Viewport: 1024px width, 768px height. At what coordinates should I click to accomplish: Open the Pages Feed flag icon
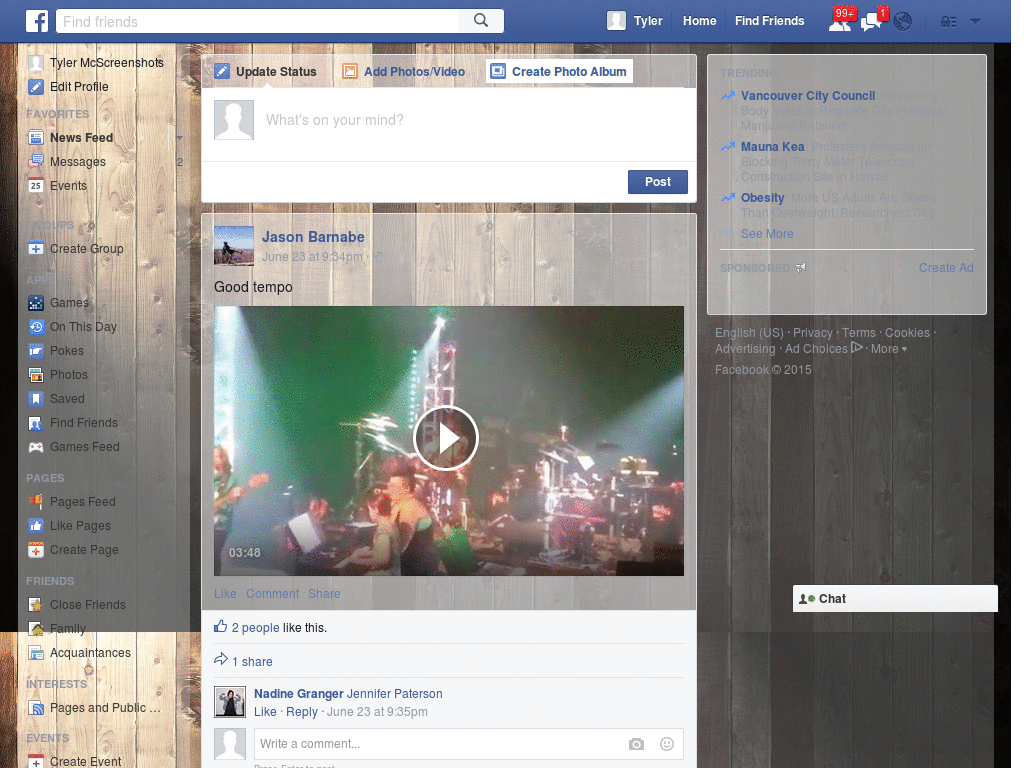tap(36, 502)
